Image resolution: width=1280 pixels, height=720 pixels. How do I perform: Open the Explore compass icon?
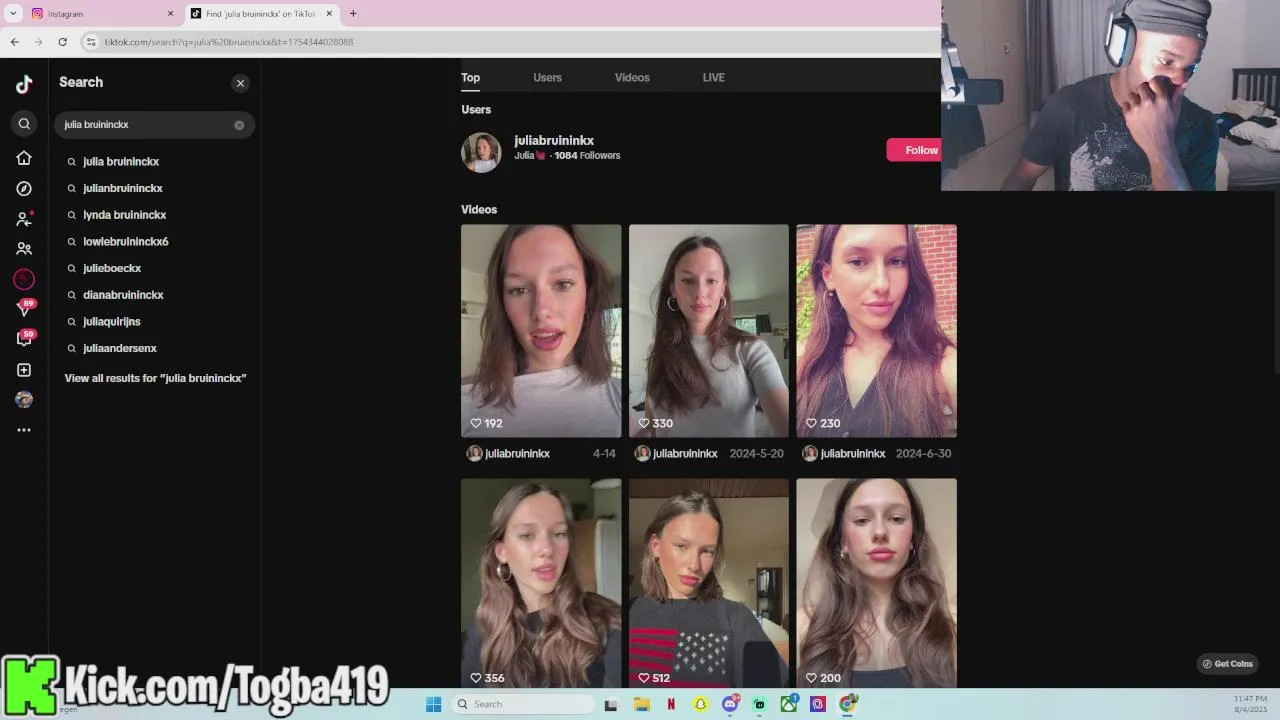pos(24,188)
